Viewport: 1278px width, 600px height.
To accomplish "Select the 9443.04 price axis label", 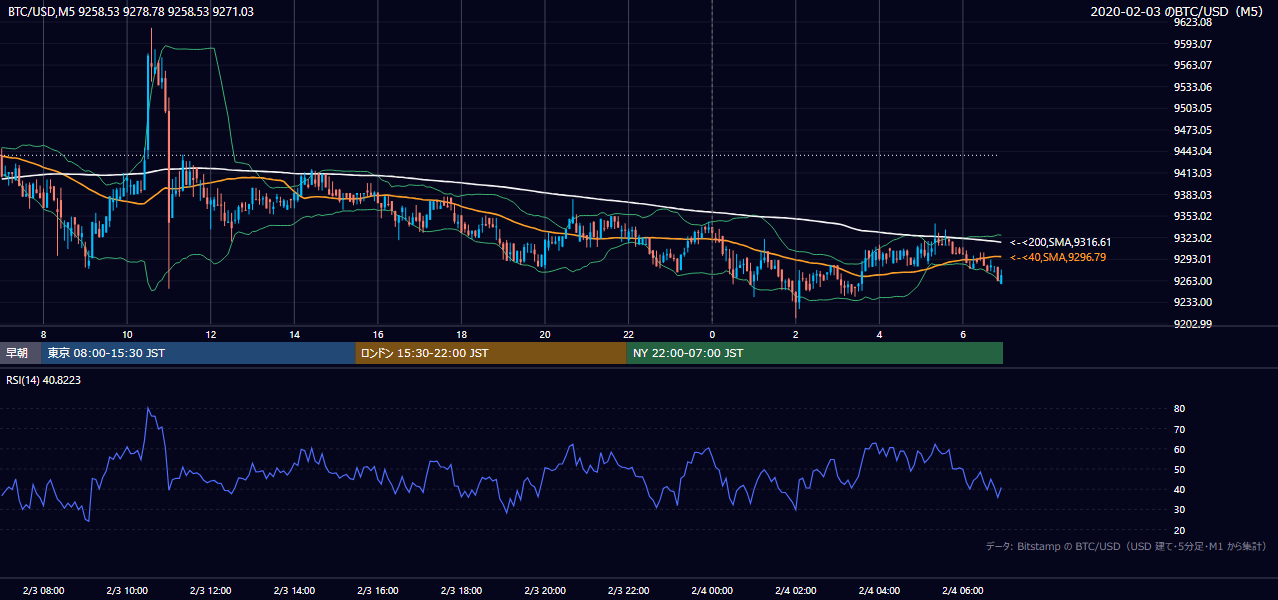I will (x=1193, y=151).
